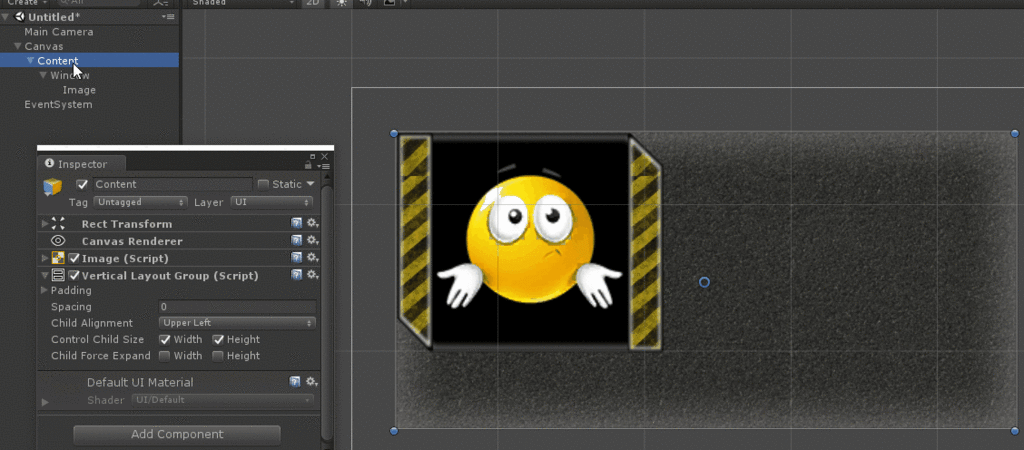Expand the Default UI Material foldout arrow
This screenshot has height=450, width=1024.
pyautogui.click(x=45, y=402)
